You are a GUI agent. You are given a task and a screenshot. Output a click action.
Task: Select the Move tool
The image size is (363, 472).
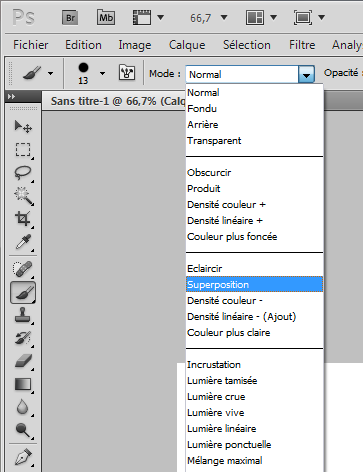(23, 127)
